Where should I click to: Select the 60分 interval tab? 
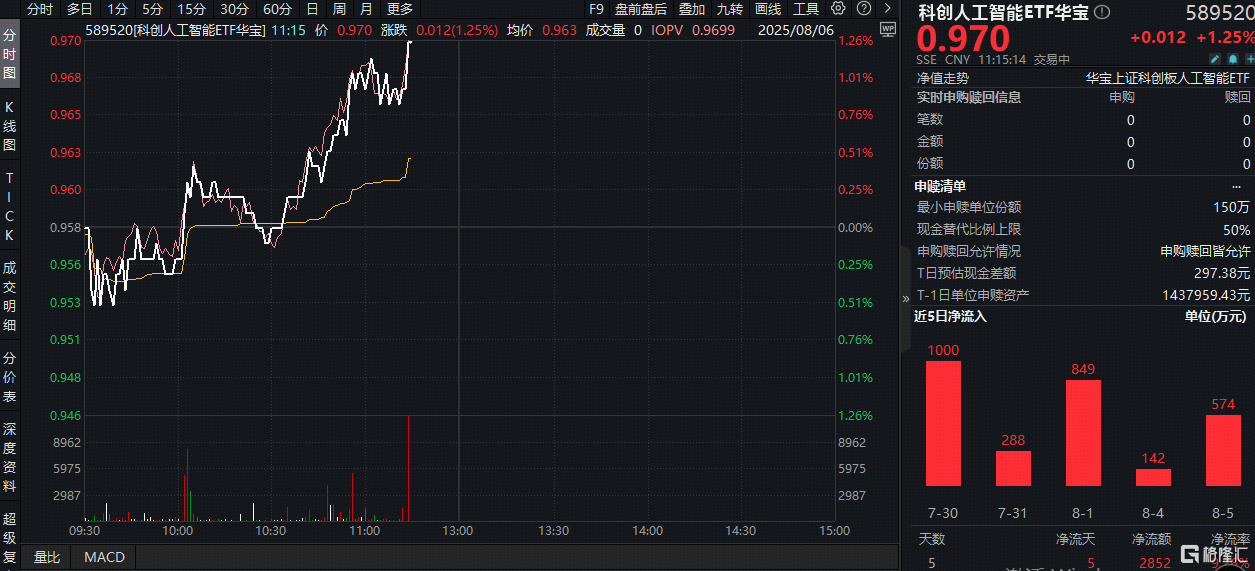click(x=277, y=9)
